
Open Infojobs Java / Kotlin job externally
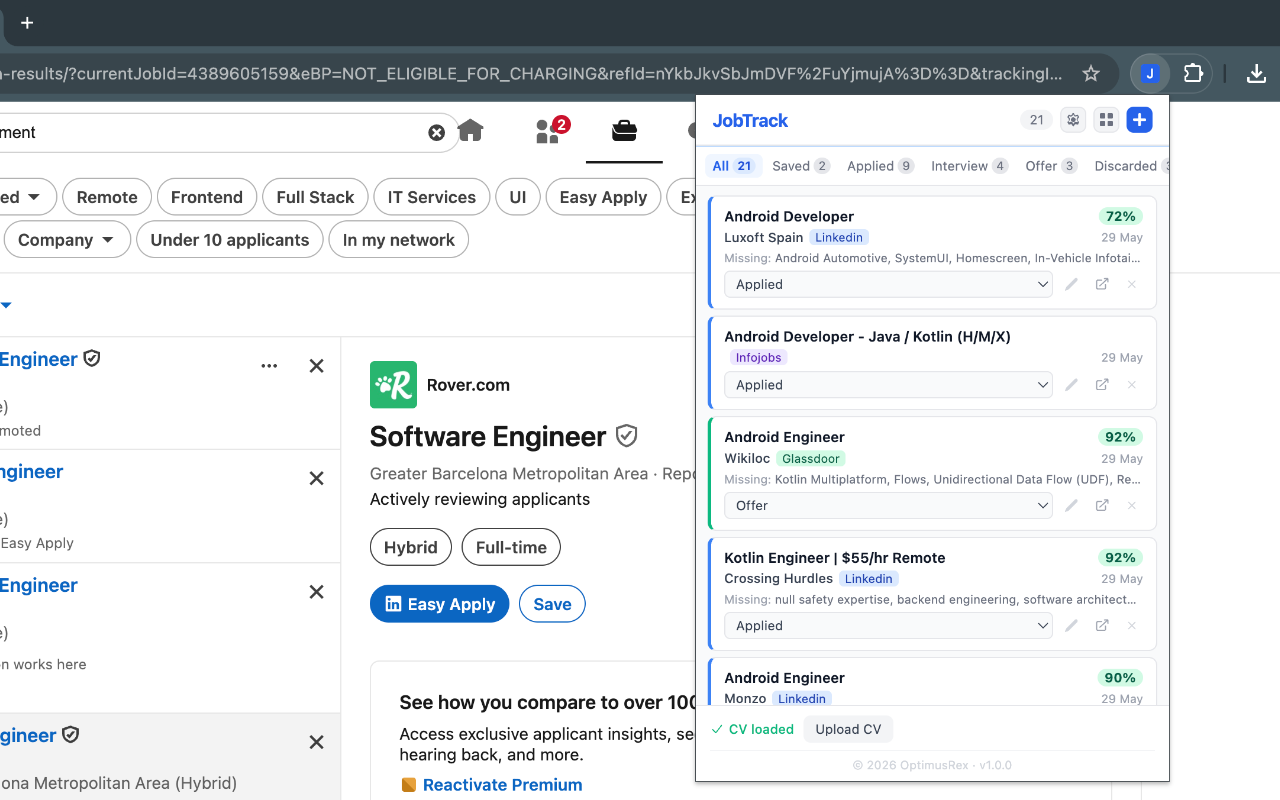tap(1102, 385)
